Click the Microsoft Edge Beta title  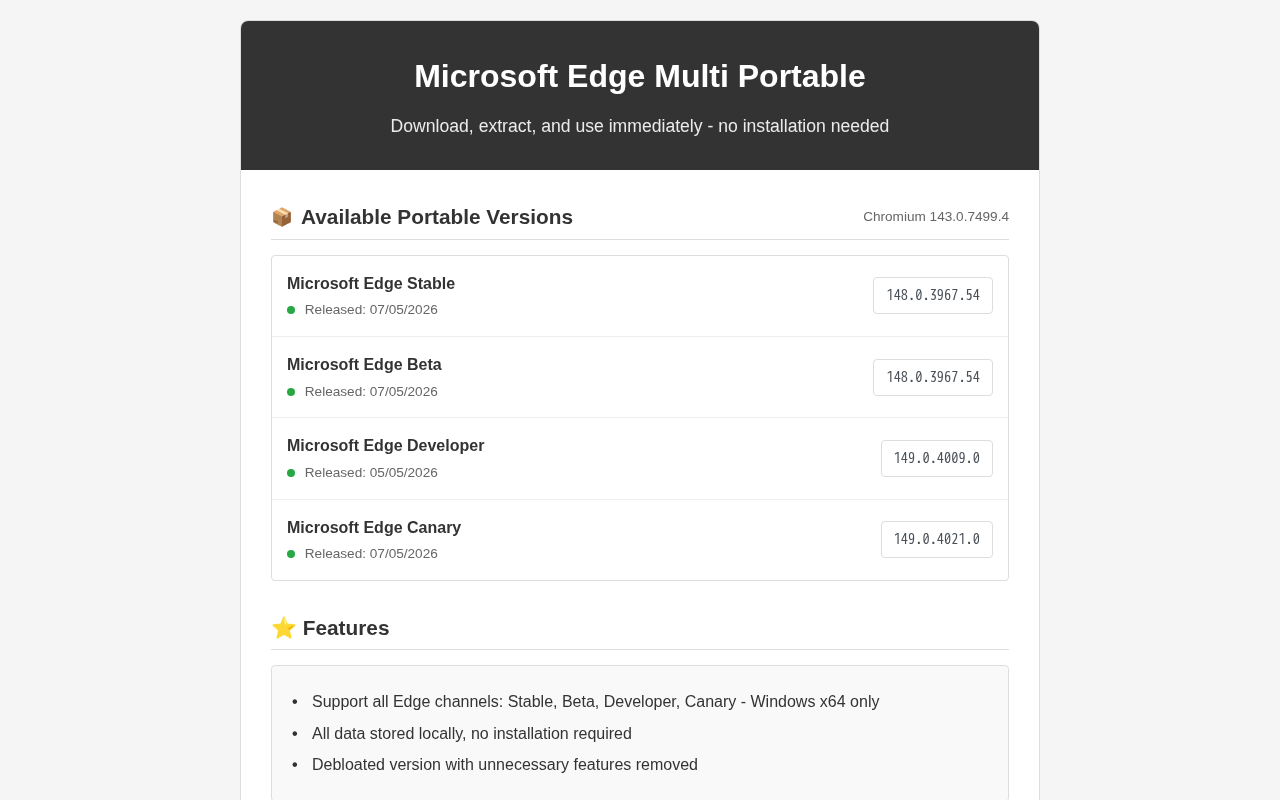pos(364,365)
